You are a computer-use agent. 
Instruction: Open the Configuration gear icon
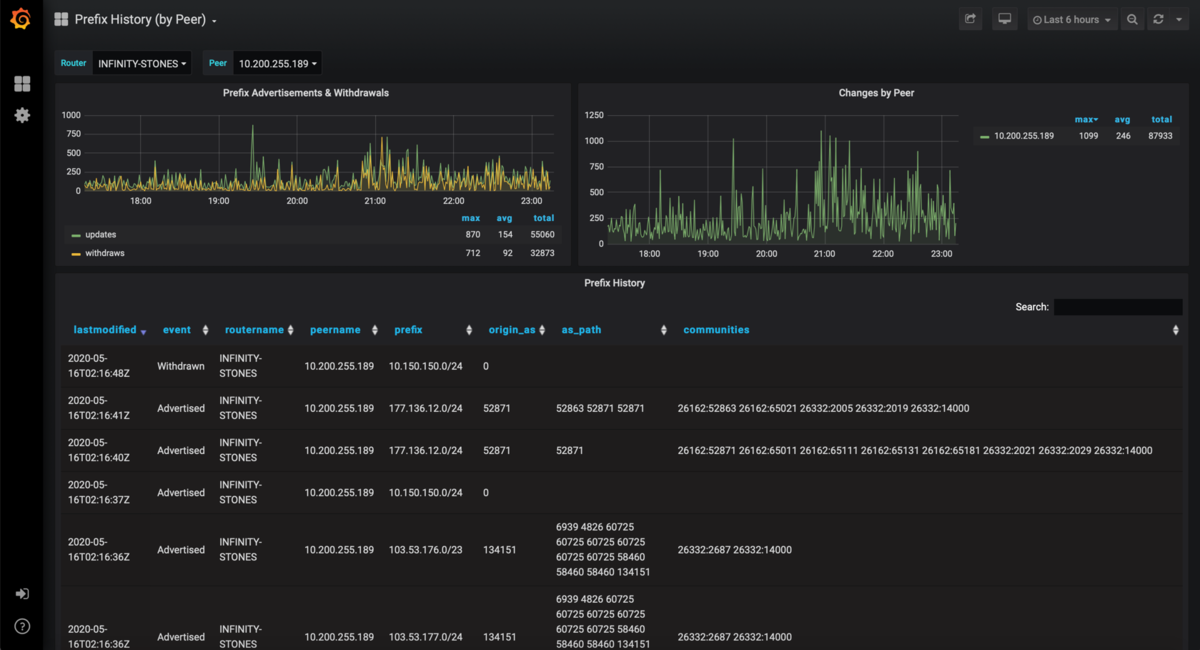(21, 115)
